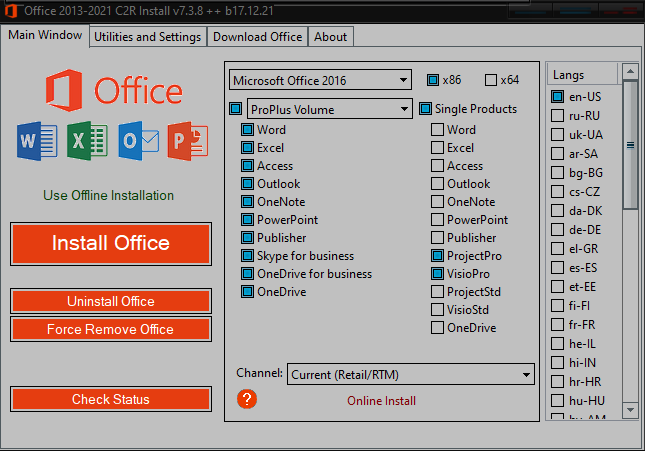Toggle the Single Products checkbox
645x451 pixels.
click(425, 109)
